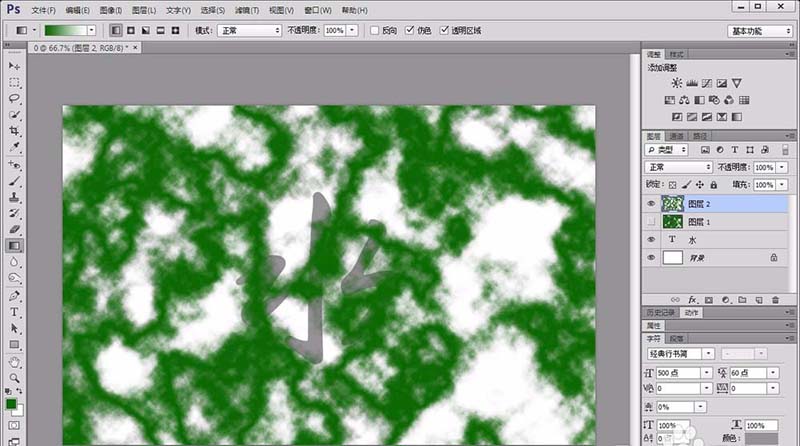The height and width of the screenshot is (446, 800).
Task: Select the Spot Healing Brush tool
Action: (14, 165)
